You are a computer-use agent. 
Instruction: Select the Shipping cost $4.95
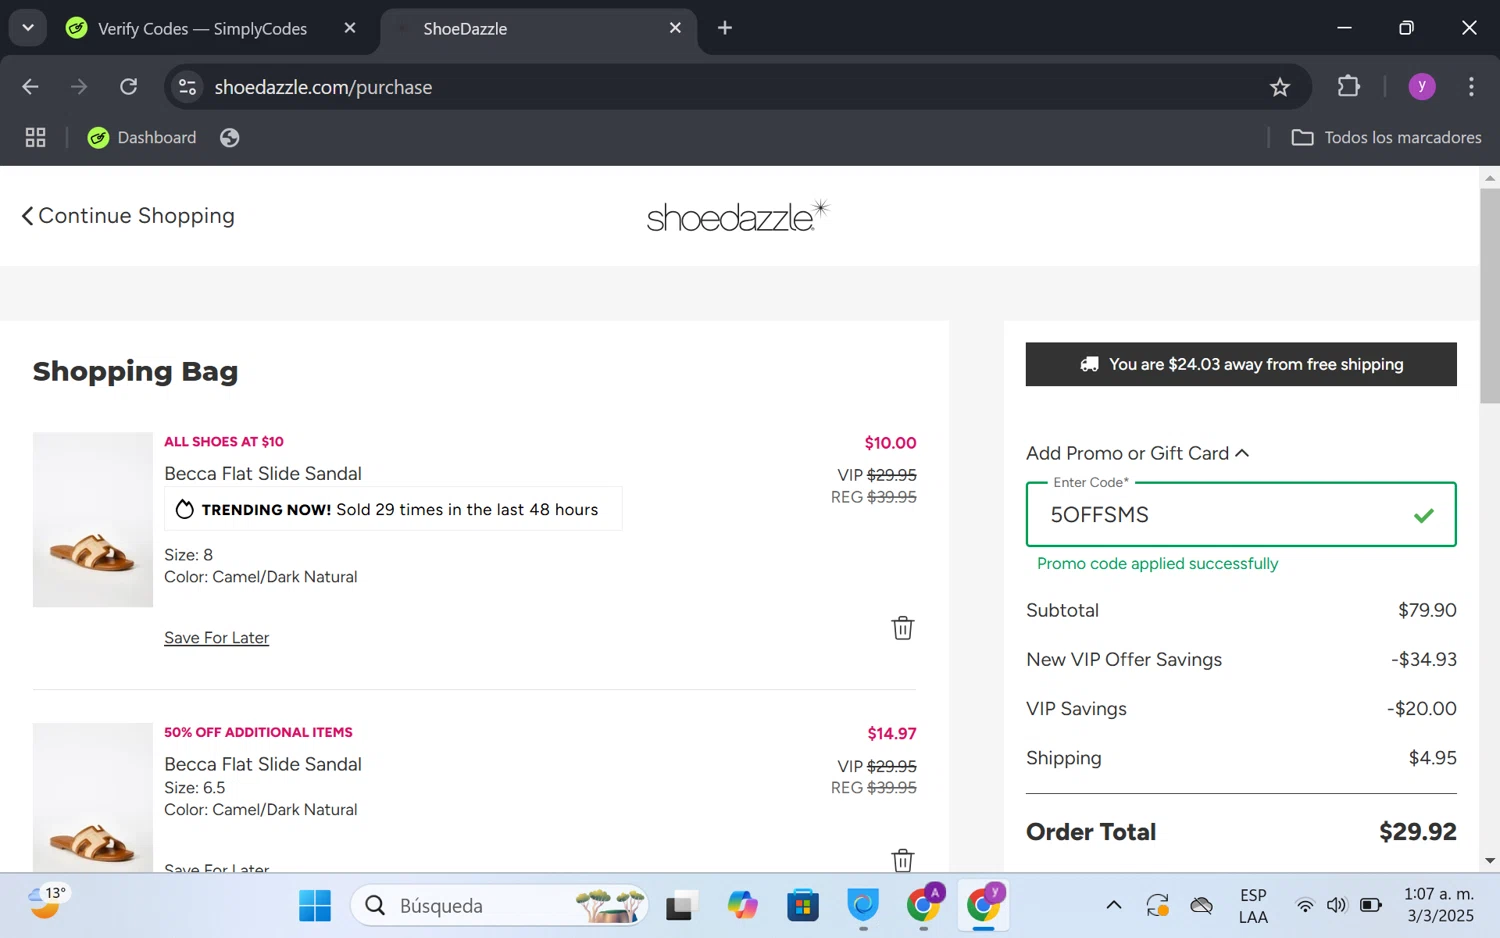pos(1432,758)
